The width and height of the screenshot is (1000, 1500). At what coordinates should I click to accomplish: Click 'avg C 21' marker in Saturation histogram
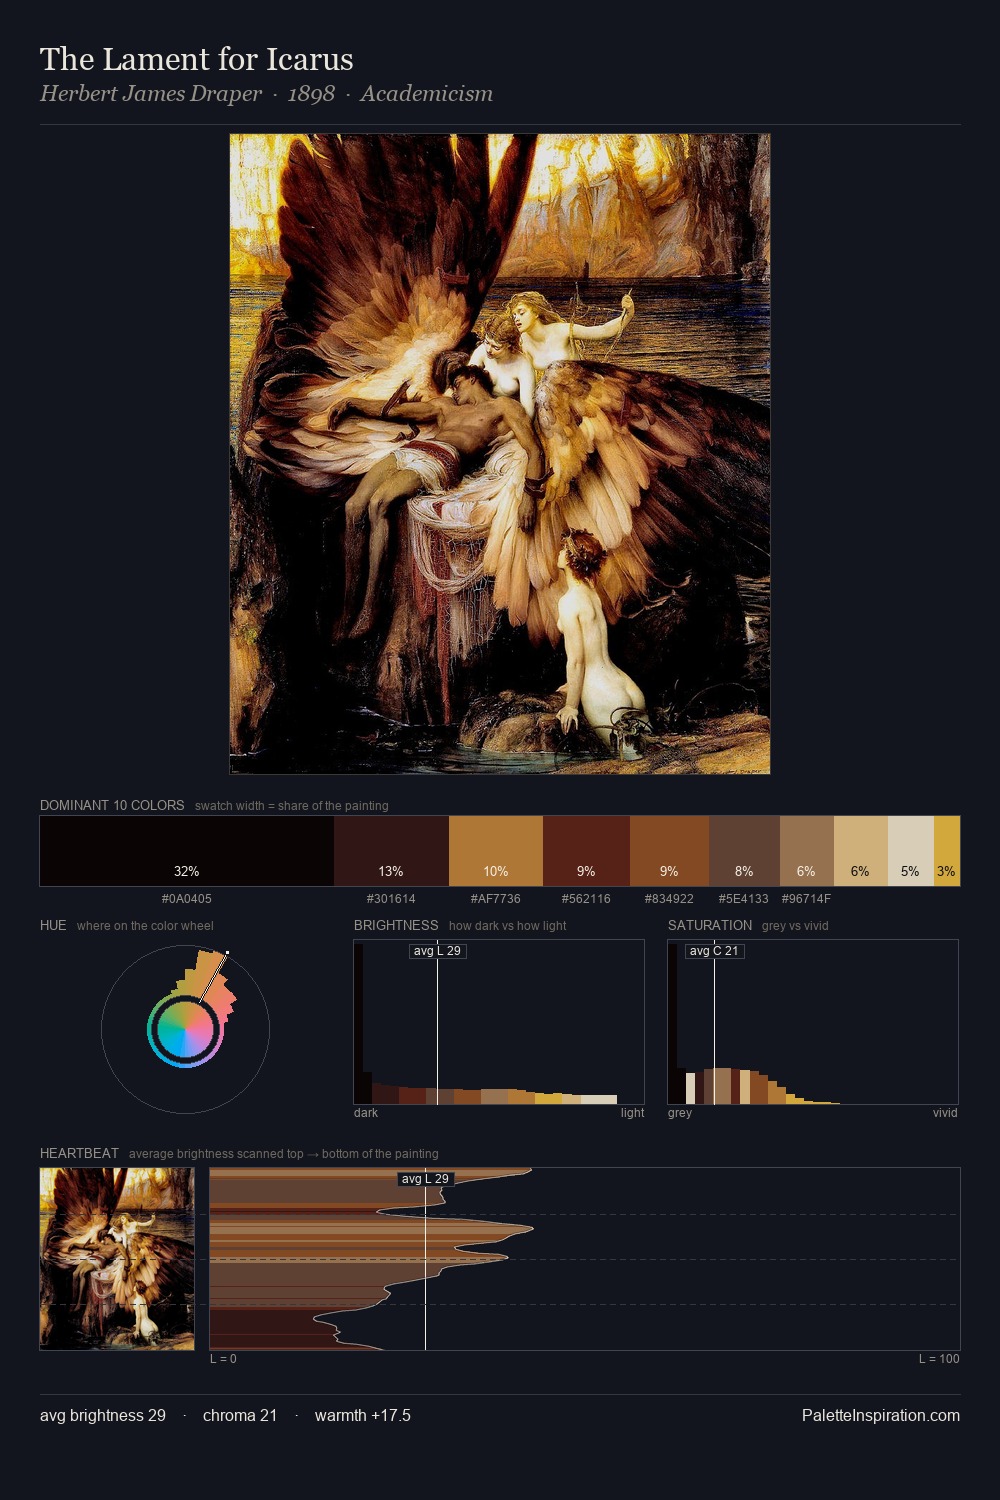tap(714, 950)
